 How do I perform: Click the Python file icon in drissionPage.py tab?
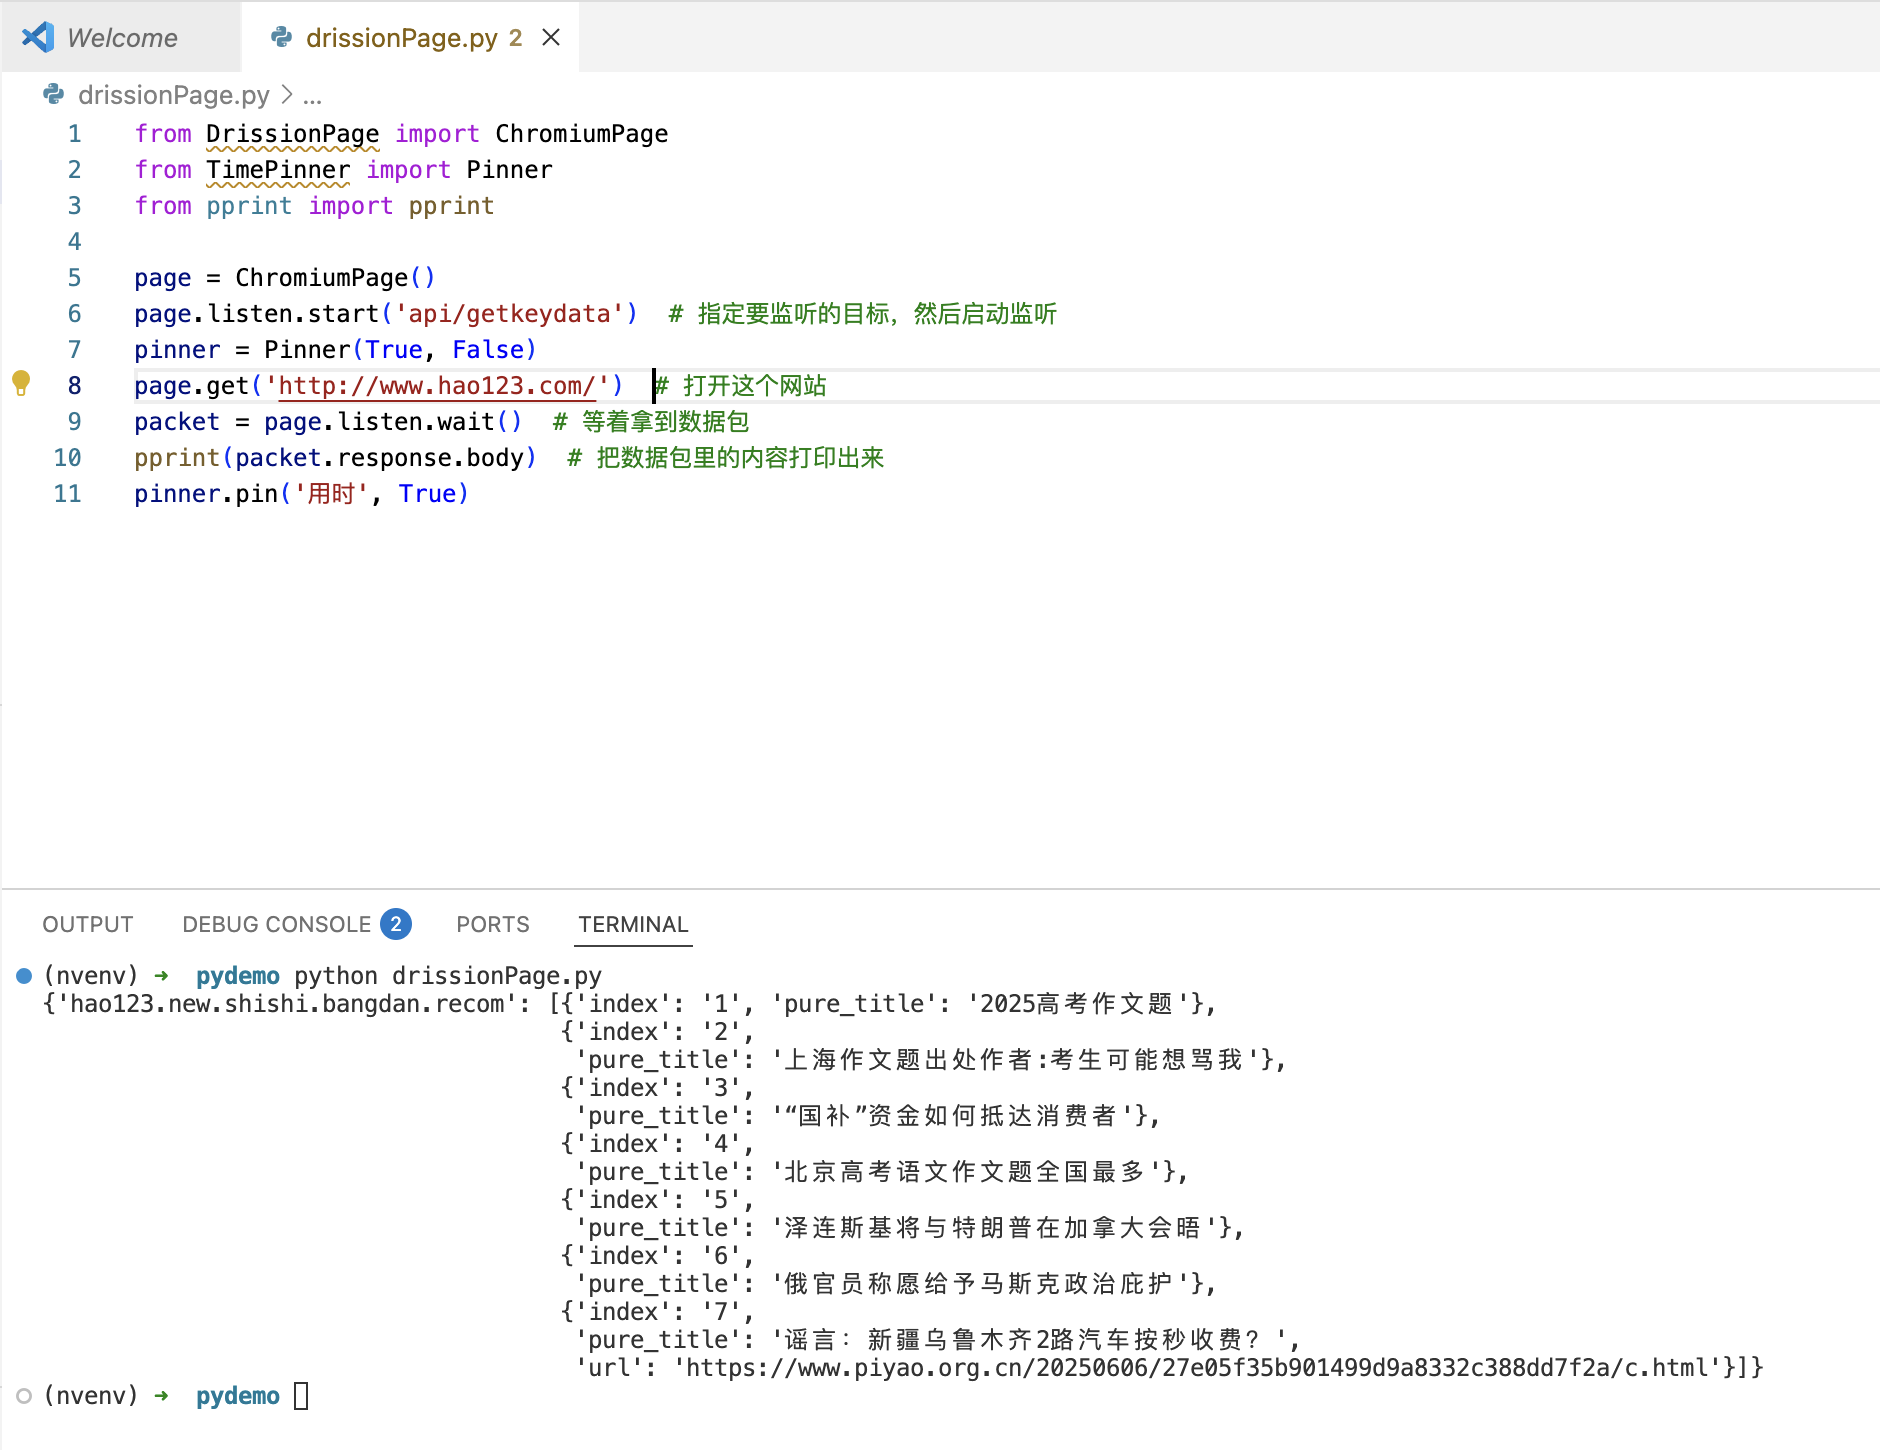(281, 37)
